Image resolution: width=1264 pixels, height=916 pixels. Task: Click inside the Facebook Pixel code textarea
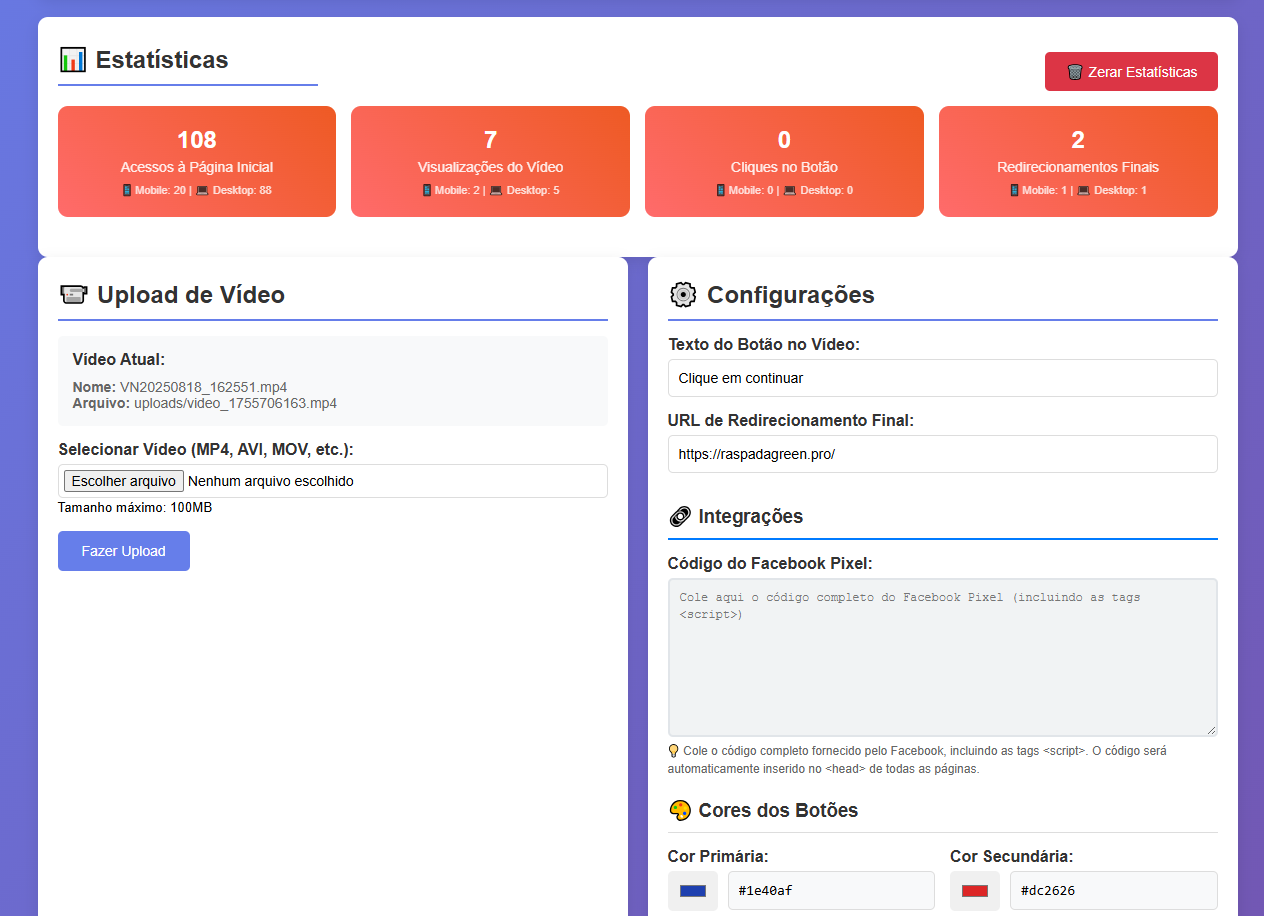[942, 655]
